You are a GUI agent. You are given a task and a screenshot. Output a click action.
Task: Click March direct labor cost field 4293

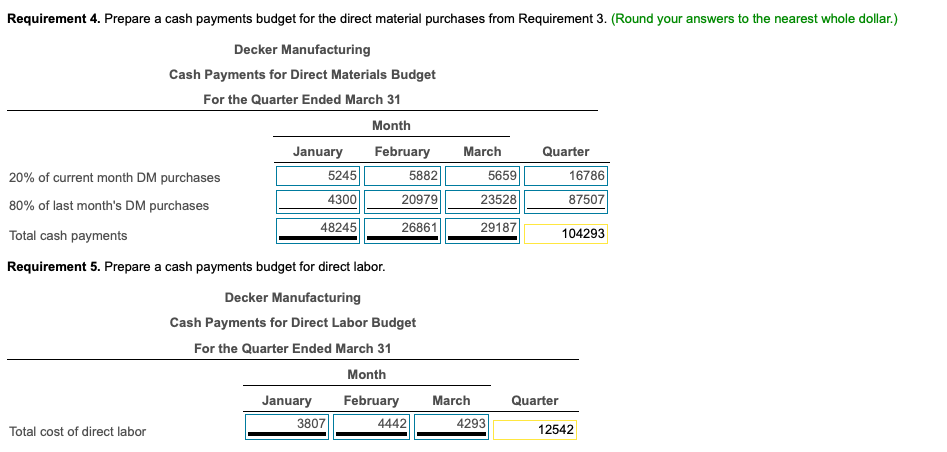pyautogui.click(x=452, y=427)
